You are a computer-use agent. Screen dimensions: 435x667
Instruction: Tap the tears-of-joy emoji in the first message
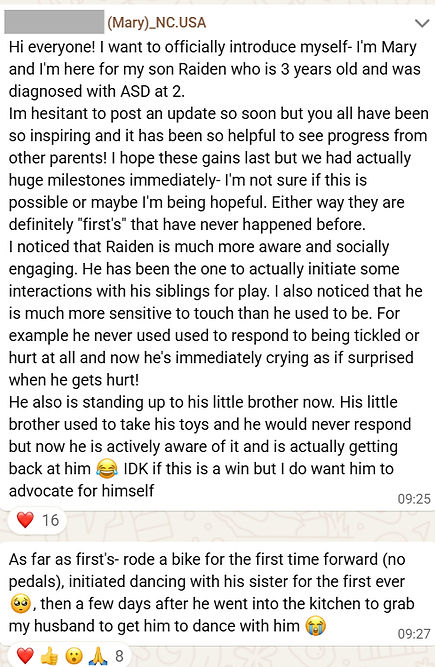pyautogui.click(x=107, y=468)
